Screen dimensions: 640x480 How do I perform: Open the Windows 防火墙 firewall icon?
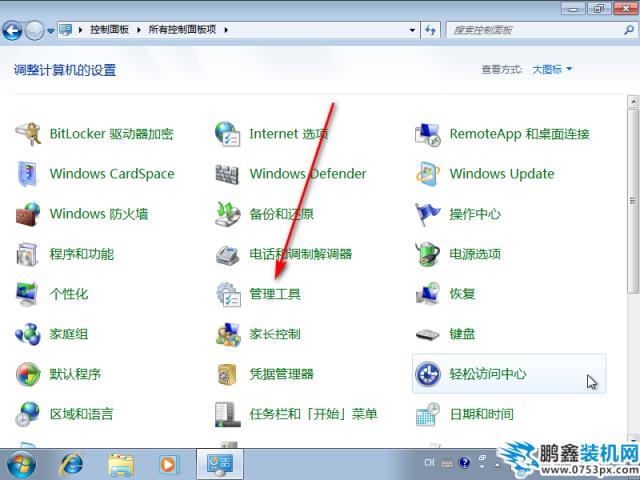28,213
